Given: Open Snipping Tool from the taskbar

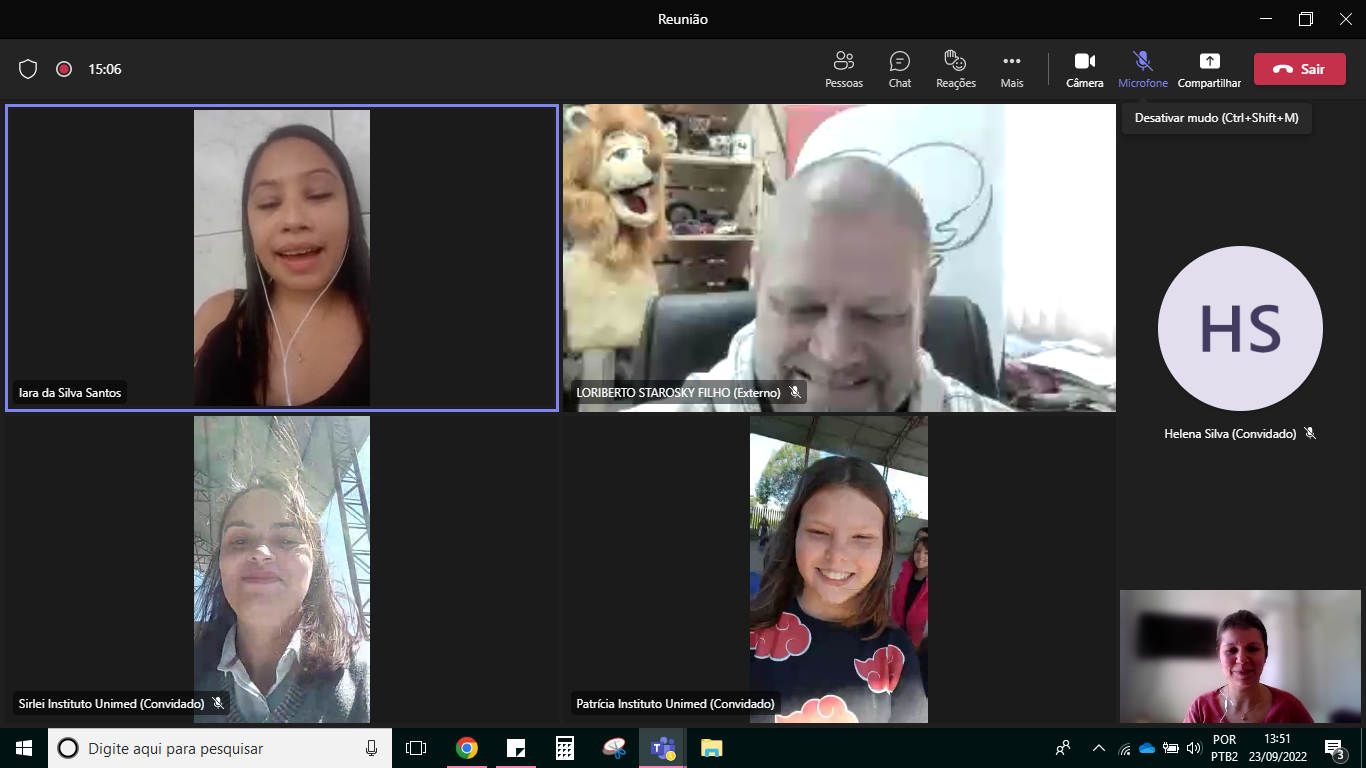Looking at the screenshot, I should pos(614,748).
